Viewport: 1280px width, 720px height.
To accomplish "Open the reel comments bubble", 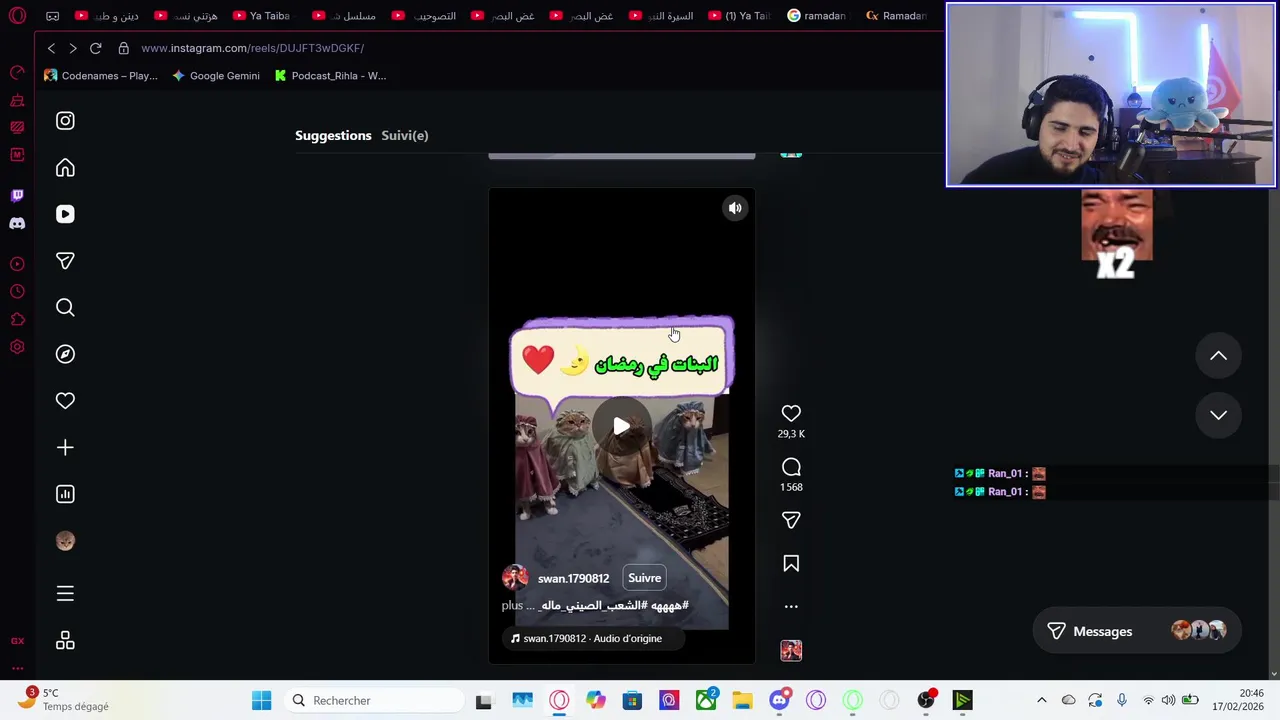I will 791,467.
